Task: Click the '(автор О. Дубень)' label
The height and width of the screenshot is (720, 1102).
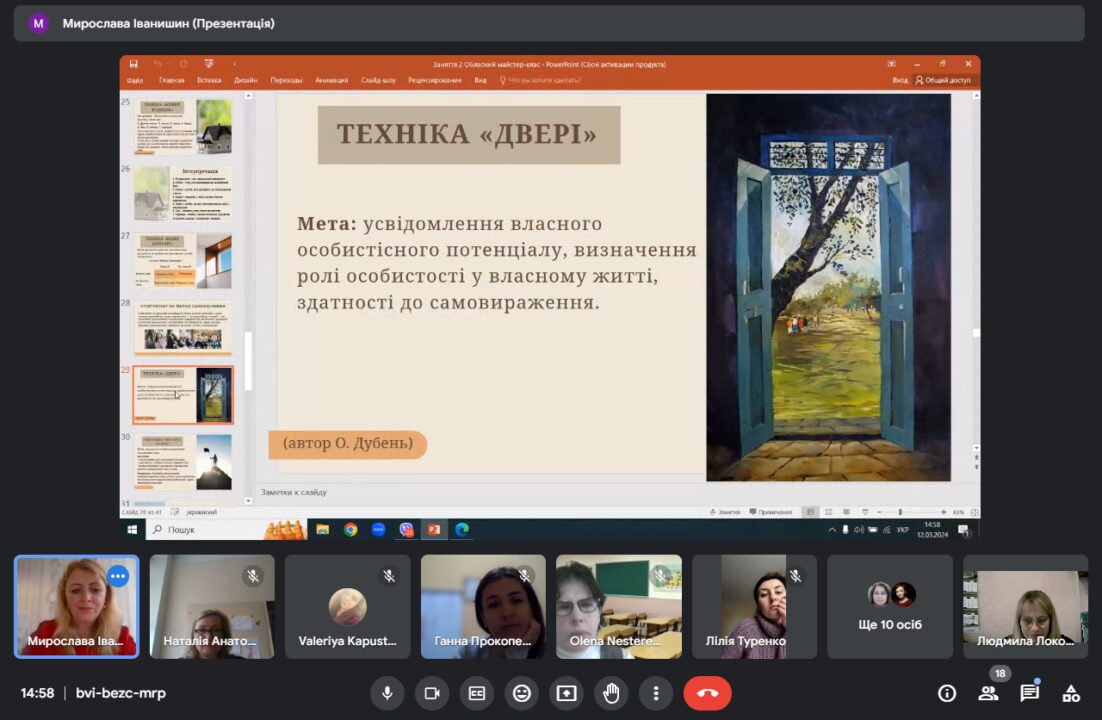Action: [x=347, y=444]
